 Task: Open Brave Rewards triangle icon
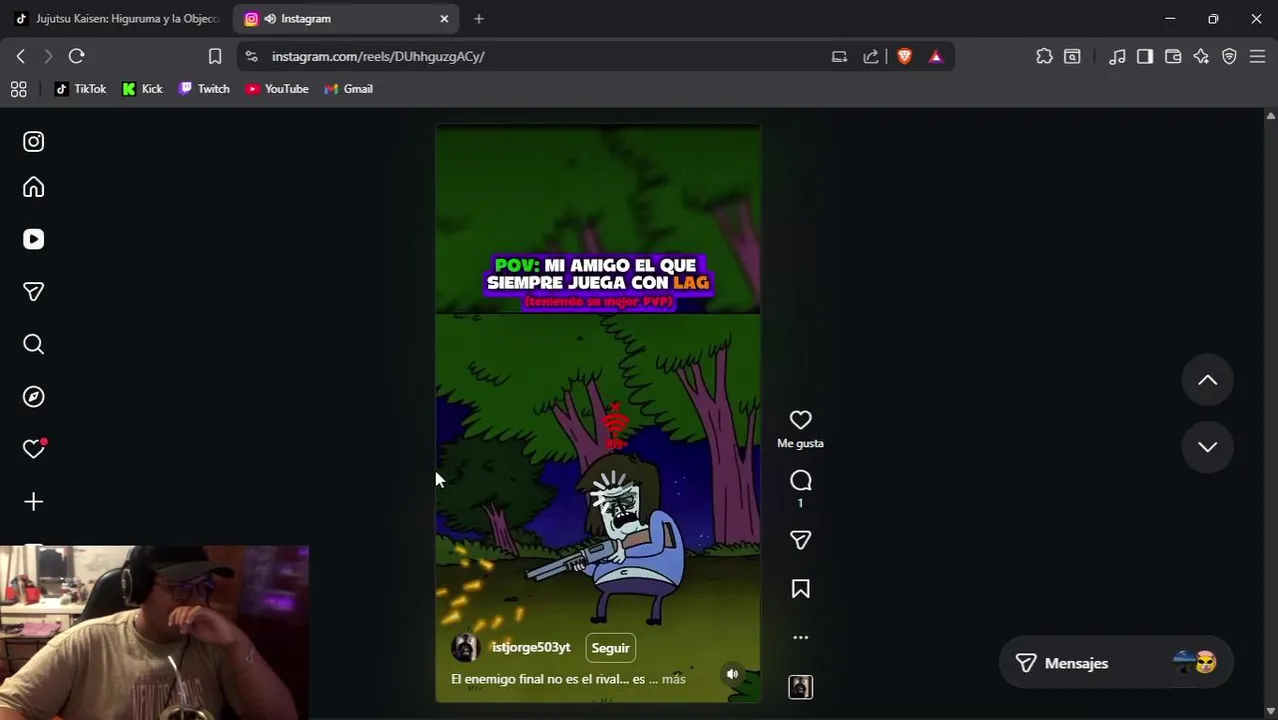point(936,56)
